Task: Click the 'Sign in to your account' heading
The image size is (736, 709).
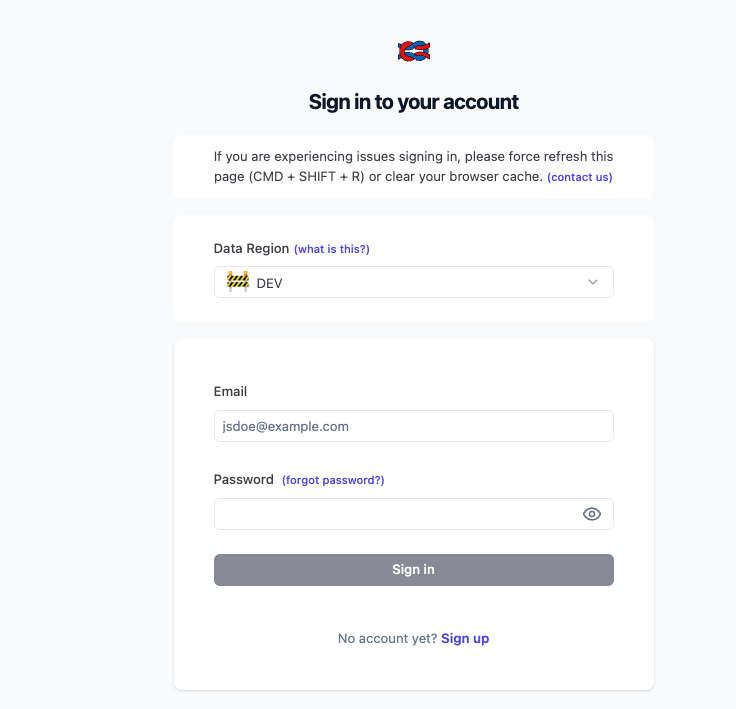Action: 413,102
